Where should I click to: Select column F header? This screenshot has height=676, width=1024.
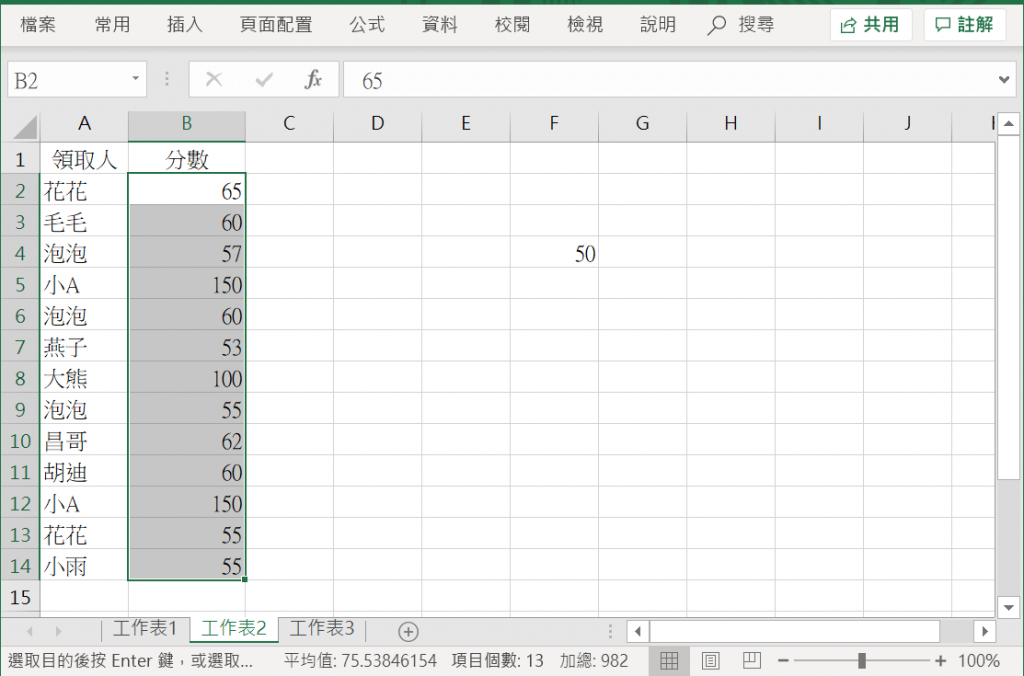tap(554, 123)
